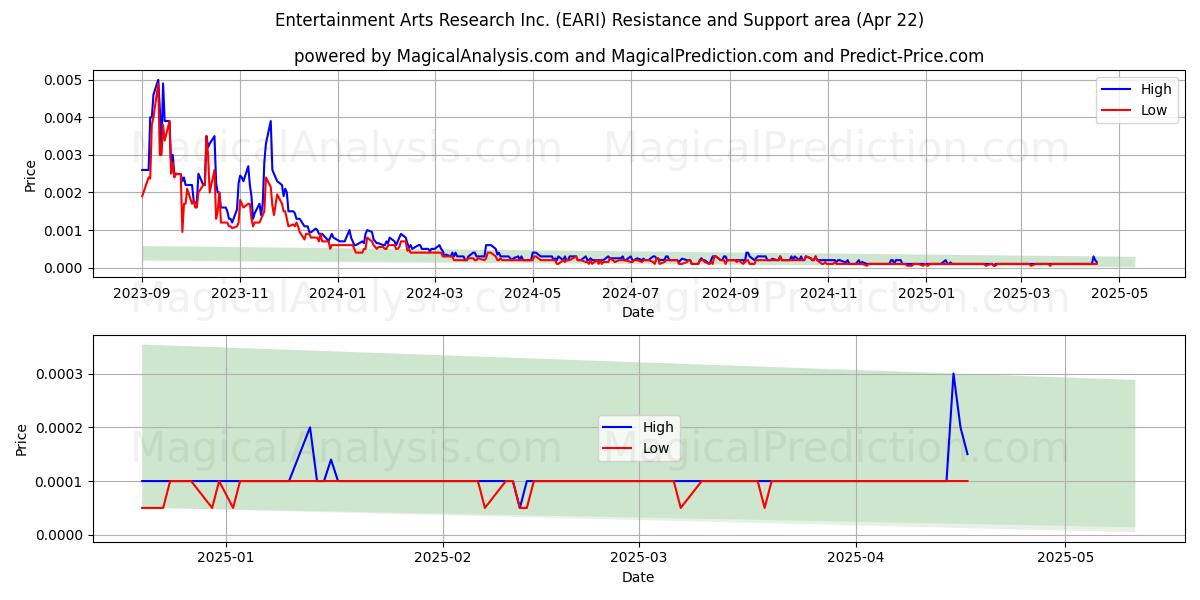Click the '0.002' y-axis tick label
Viewport: 1200px width, 600px height.
(64, 193)
